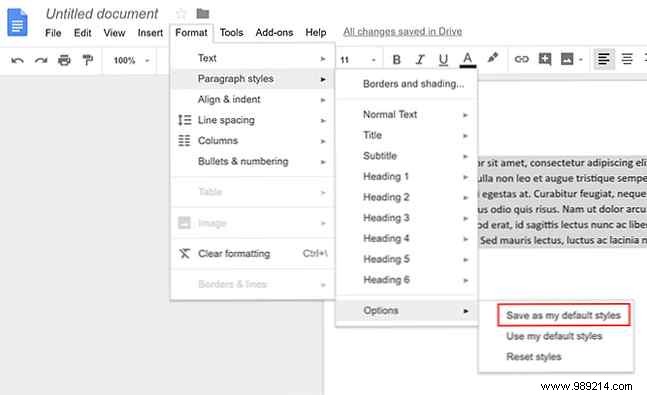Click the Columns icon in menu
Screen dimensions: 647x395
click(184, 141)
